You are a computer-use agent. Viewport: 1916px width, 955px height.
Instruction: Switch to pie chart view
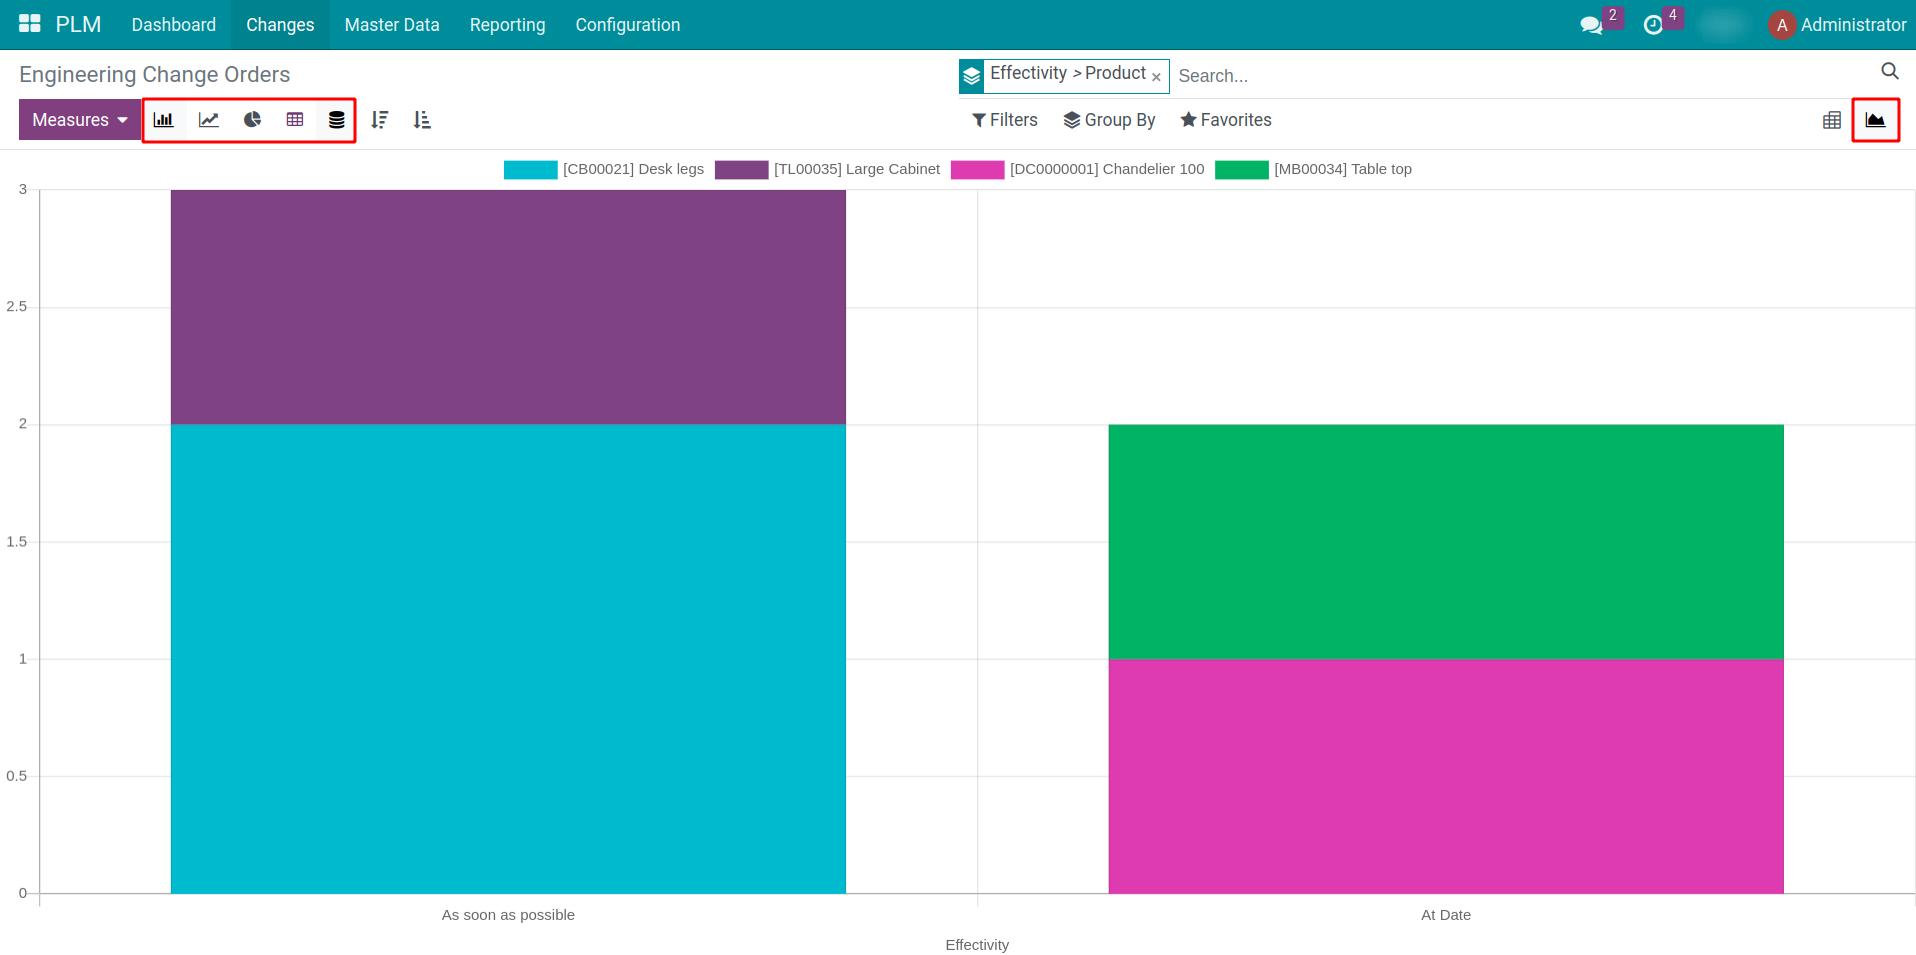coord(252,120)
